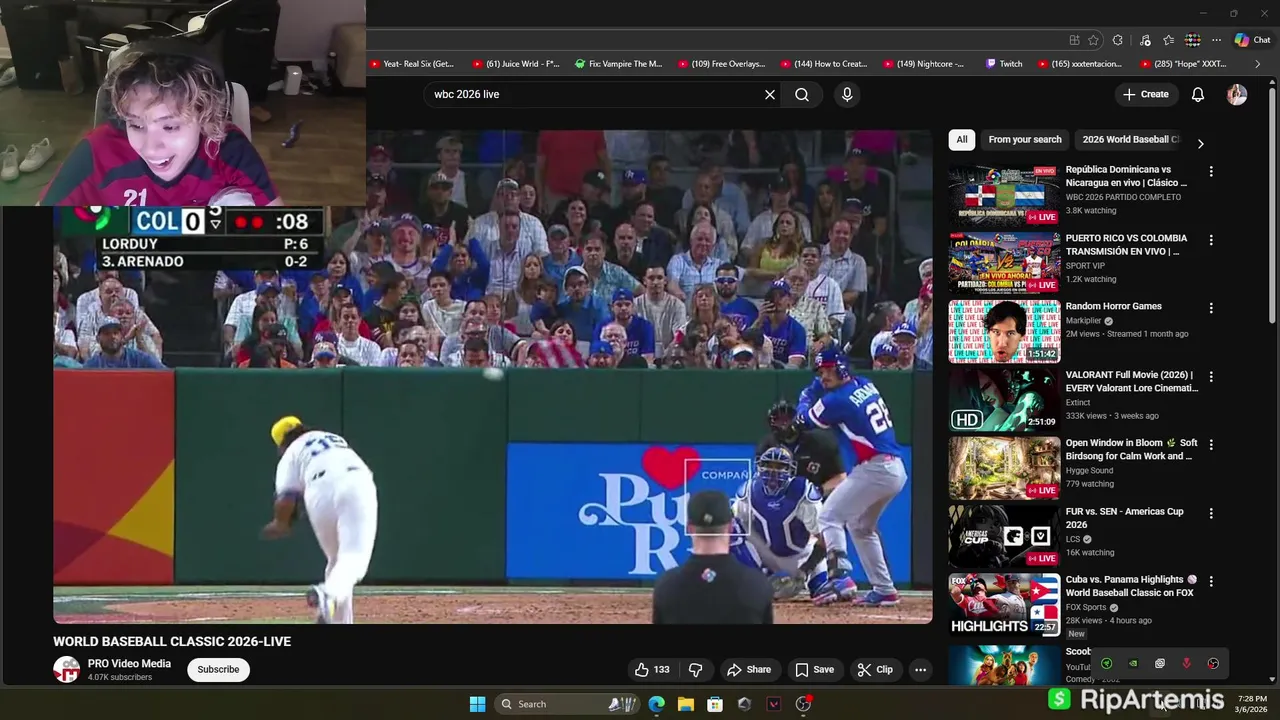This screenshot has height=720, width=1280.
Task: Click the NVIDIA icon in tray popup
Action: click(1133, 663)
